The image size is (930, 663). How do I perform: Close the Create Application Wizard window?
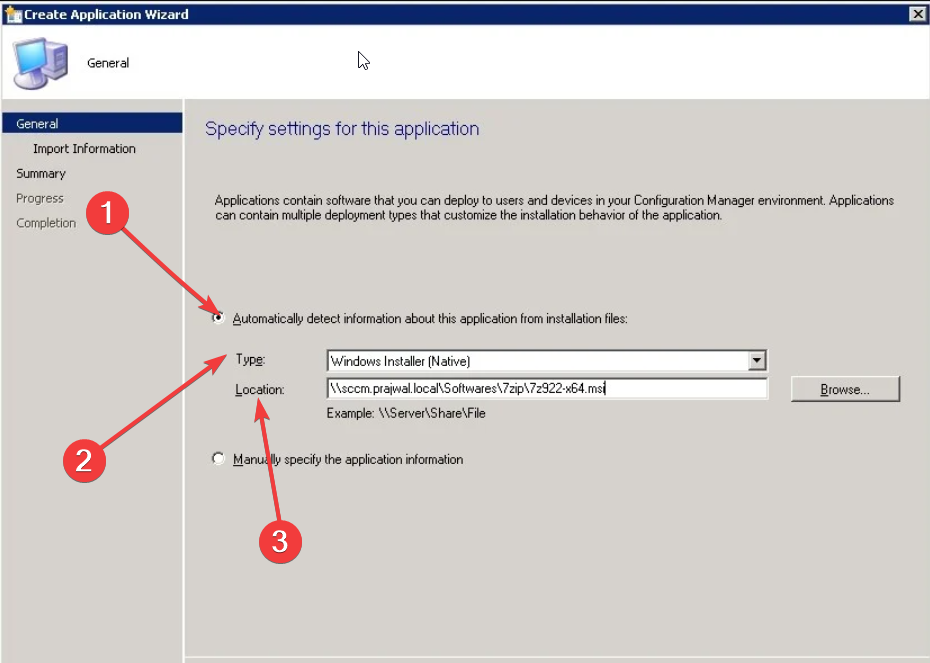[x=917, y=14]
